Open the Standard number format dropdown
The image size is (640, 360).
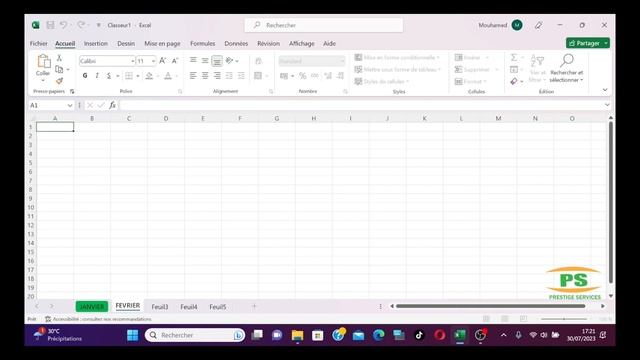click(342, 61)
